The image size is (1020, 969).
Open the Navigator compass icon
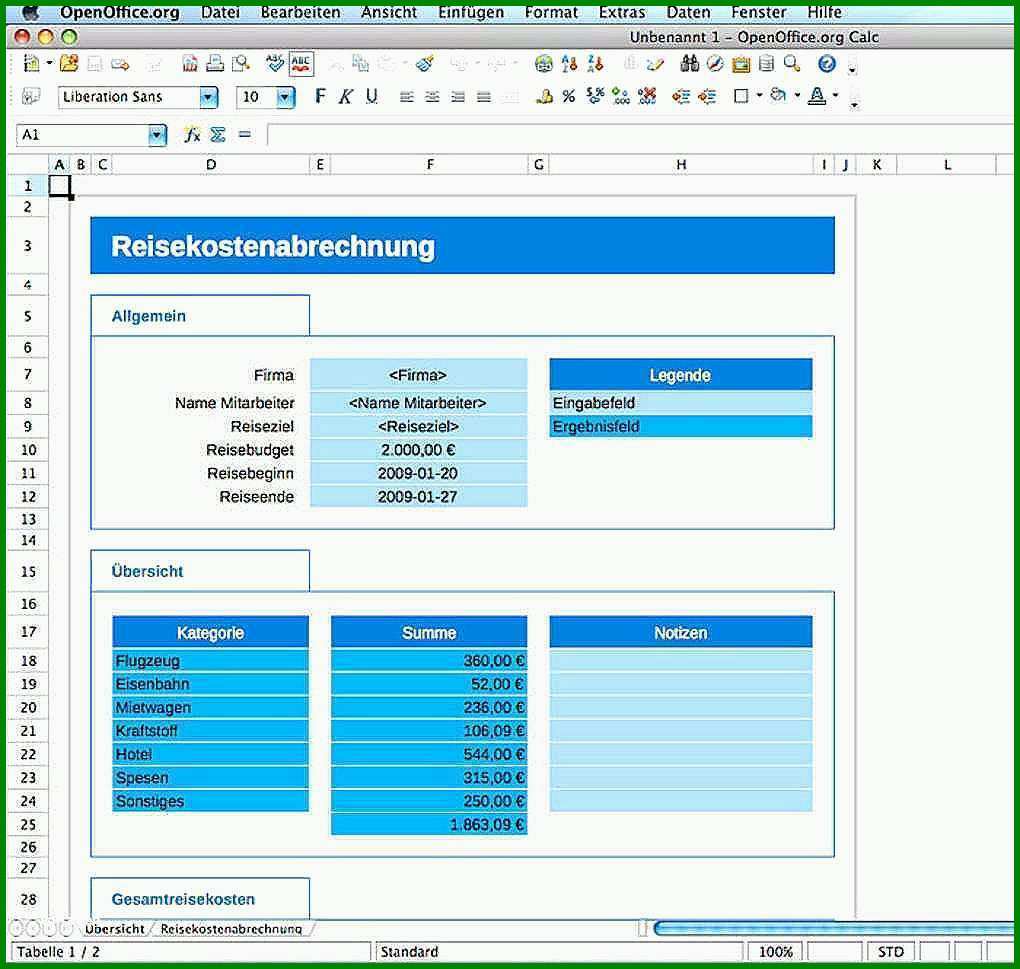[714, 64]
